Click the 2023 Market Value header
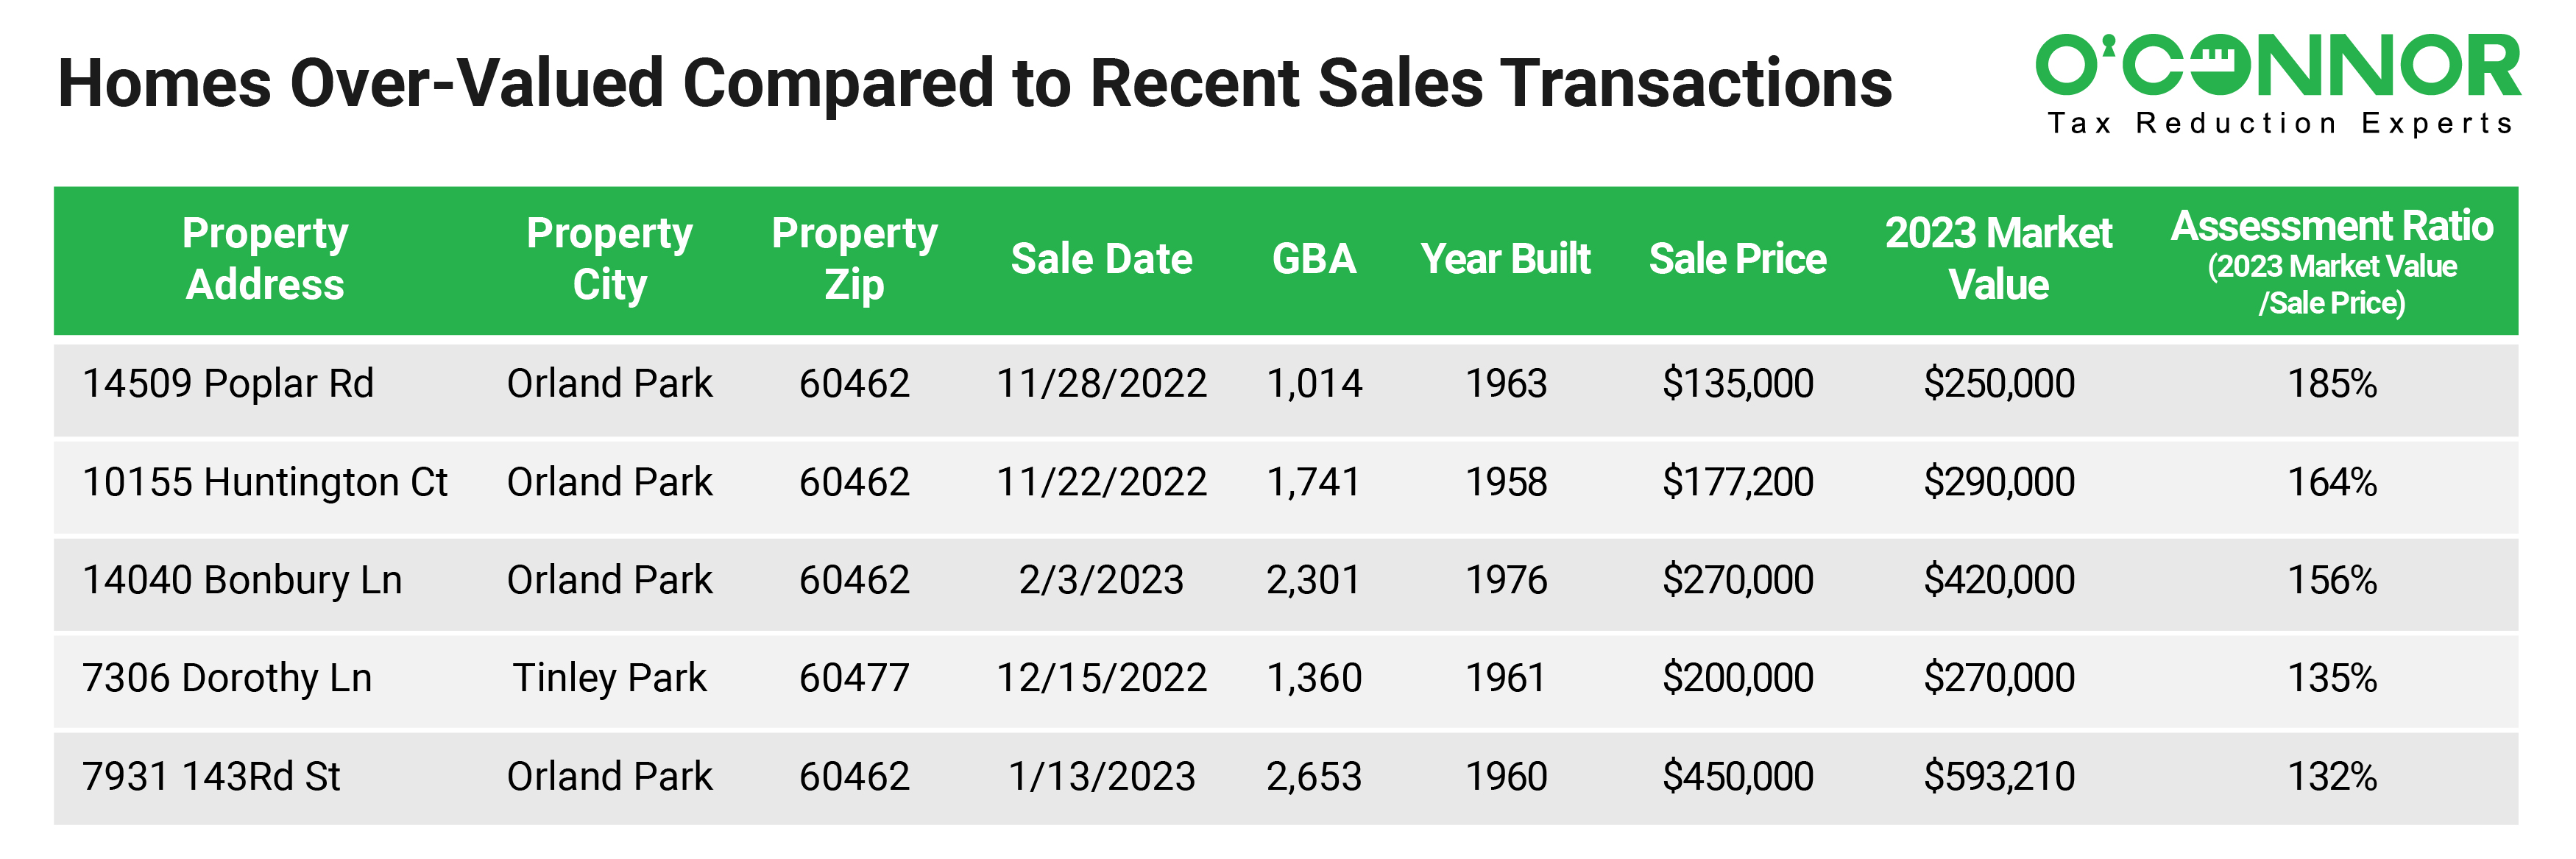The height and width of the screenshot is (859, 2576). (1998, 259)
